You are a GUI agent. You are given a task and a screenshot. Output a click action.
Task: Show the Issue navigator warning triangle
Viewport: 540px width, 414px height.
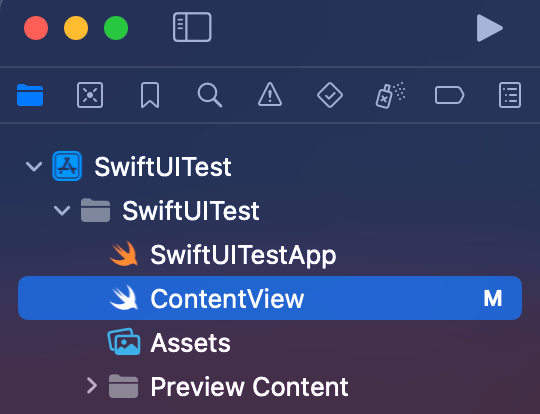pyautogui.click(x=270, y=94)
